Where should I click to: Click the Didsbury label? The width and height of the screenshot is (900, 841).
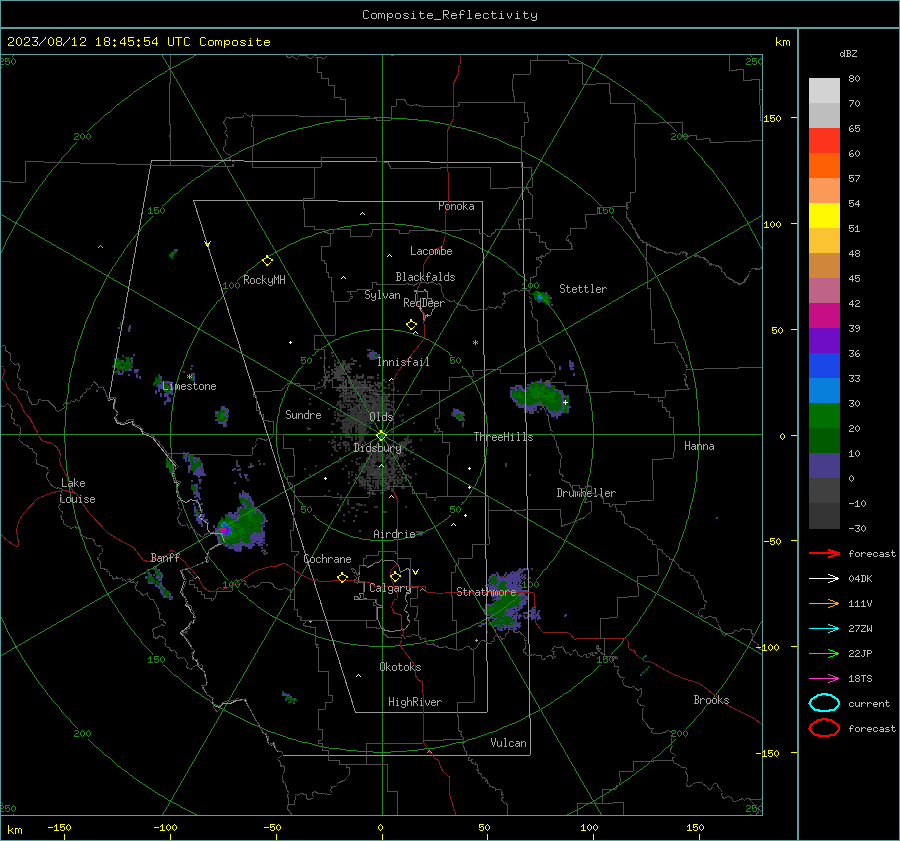377,448
